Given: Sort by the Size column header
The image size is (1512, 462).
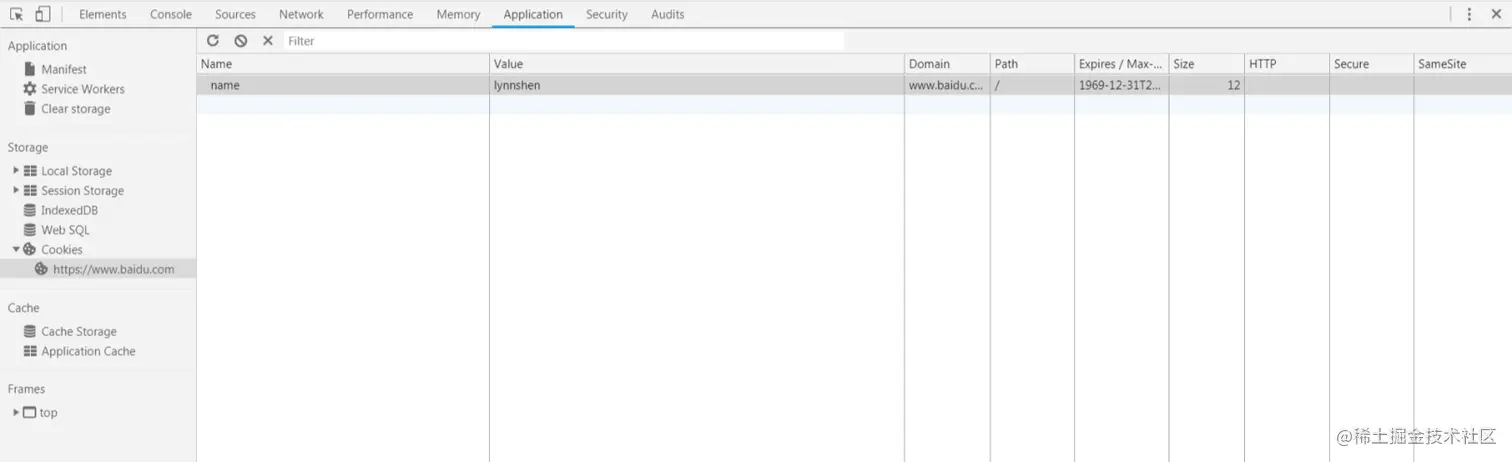Looking at the screenshot, I should (x=1206, y=64).
